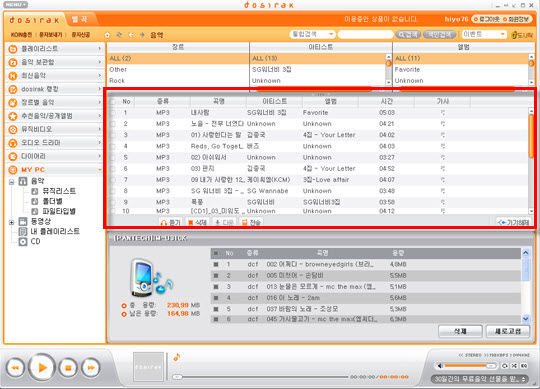
Task: Open 문자보내기 menu item
Action: pos(51,35)
